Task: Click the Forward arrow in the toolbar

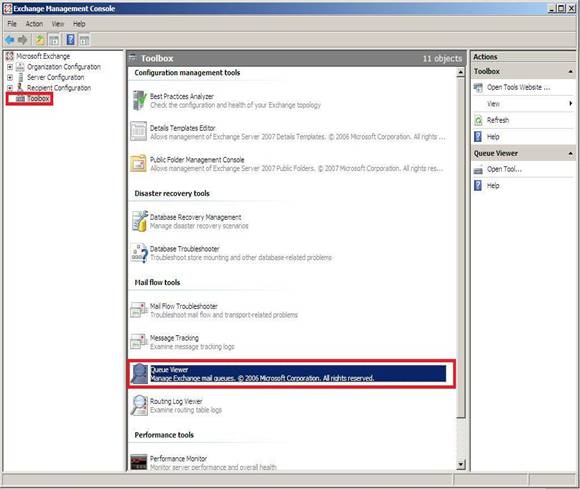Action: pyautogui.click(x=23, y=40)
